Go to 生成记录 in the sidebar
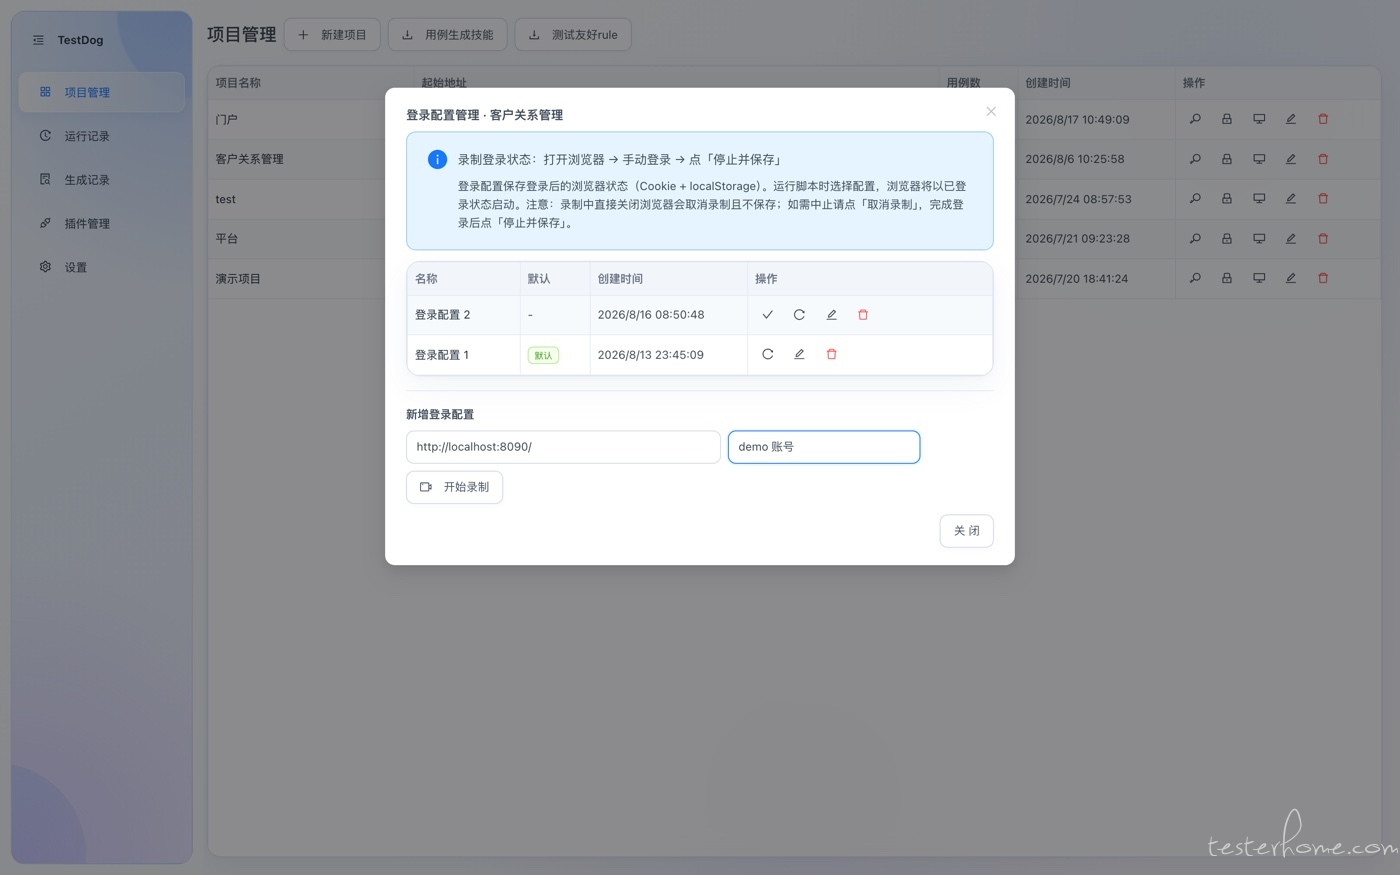The image size is (1400, 875). coord(102,180)
